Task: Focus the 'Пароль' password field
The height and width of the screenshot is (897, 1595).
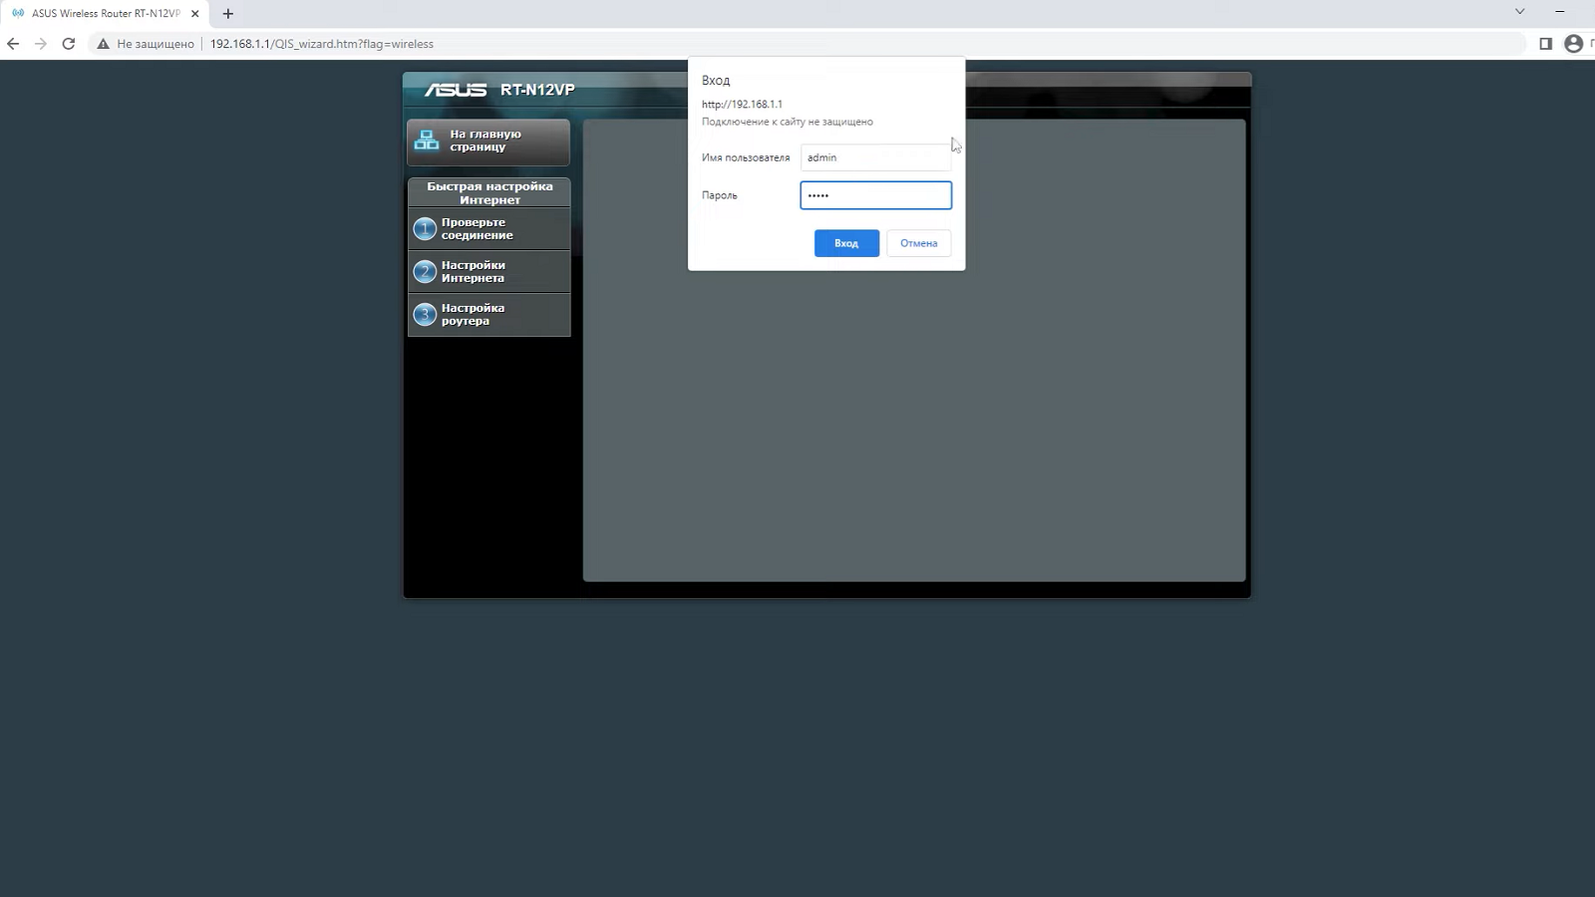Action: pos(875,196)
